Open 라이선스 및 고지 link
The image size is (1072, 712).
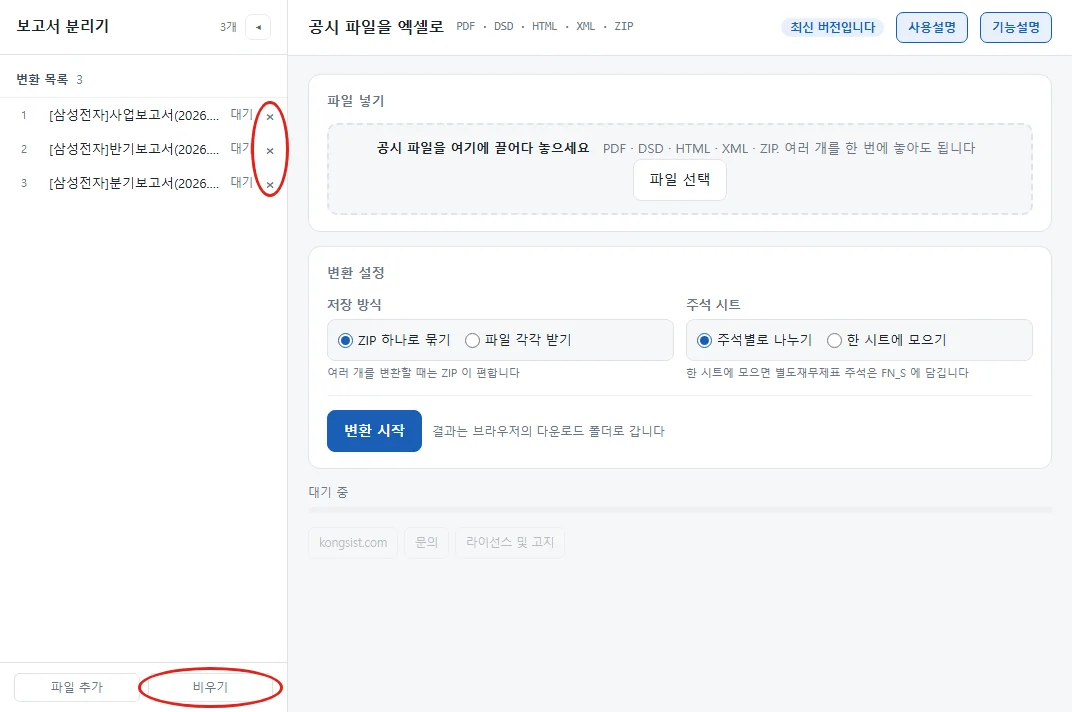pyautogui.click(x=510, y=542)
